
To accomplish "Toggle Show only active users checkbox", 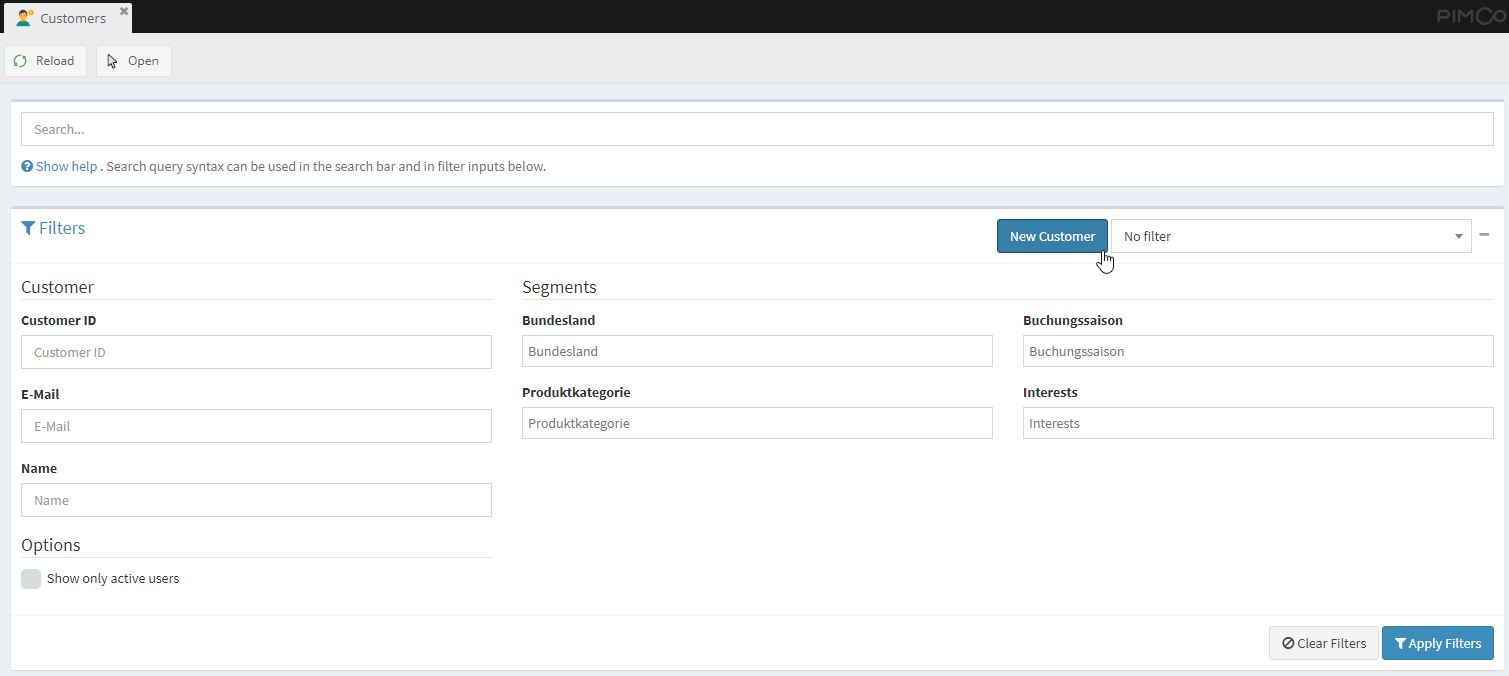I will click(31, 579).
